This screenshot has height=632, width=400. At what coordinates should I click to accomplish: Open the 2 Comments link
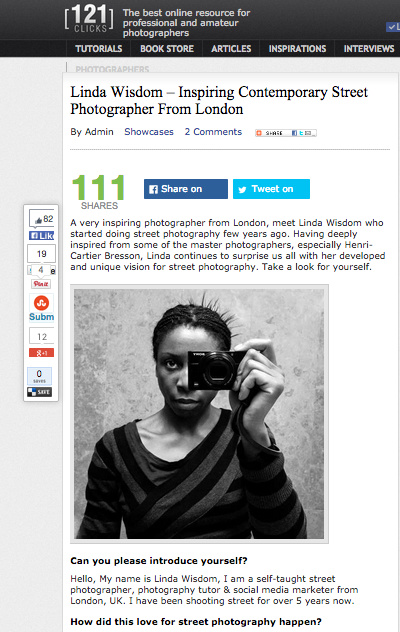pos(213,132)
